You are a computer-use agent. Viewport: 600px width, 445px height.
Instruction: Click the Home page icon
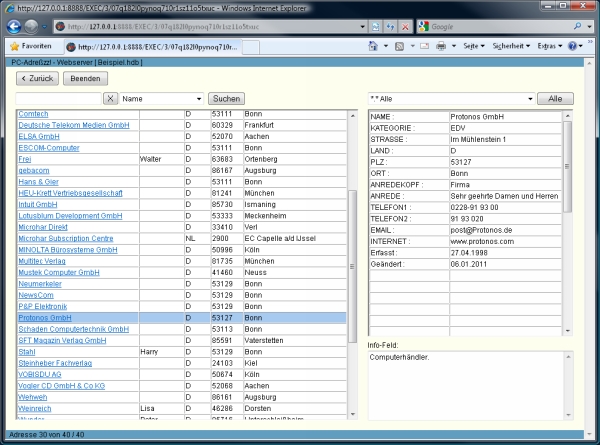click(373, 46)
